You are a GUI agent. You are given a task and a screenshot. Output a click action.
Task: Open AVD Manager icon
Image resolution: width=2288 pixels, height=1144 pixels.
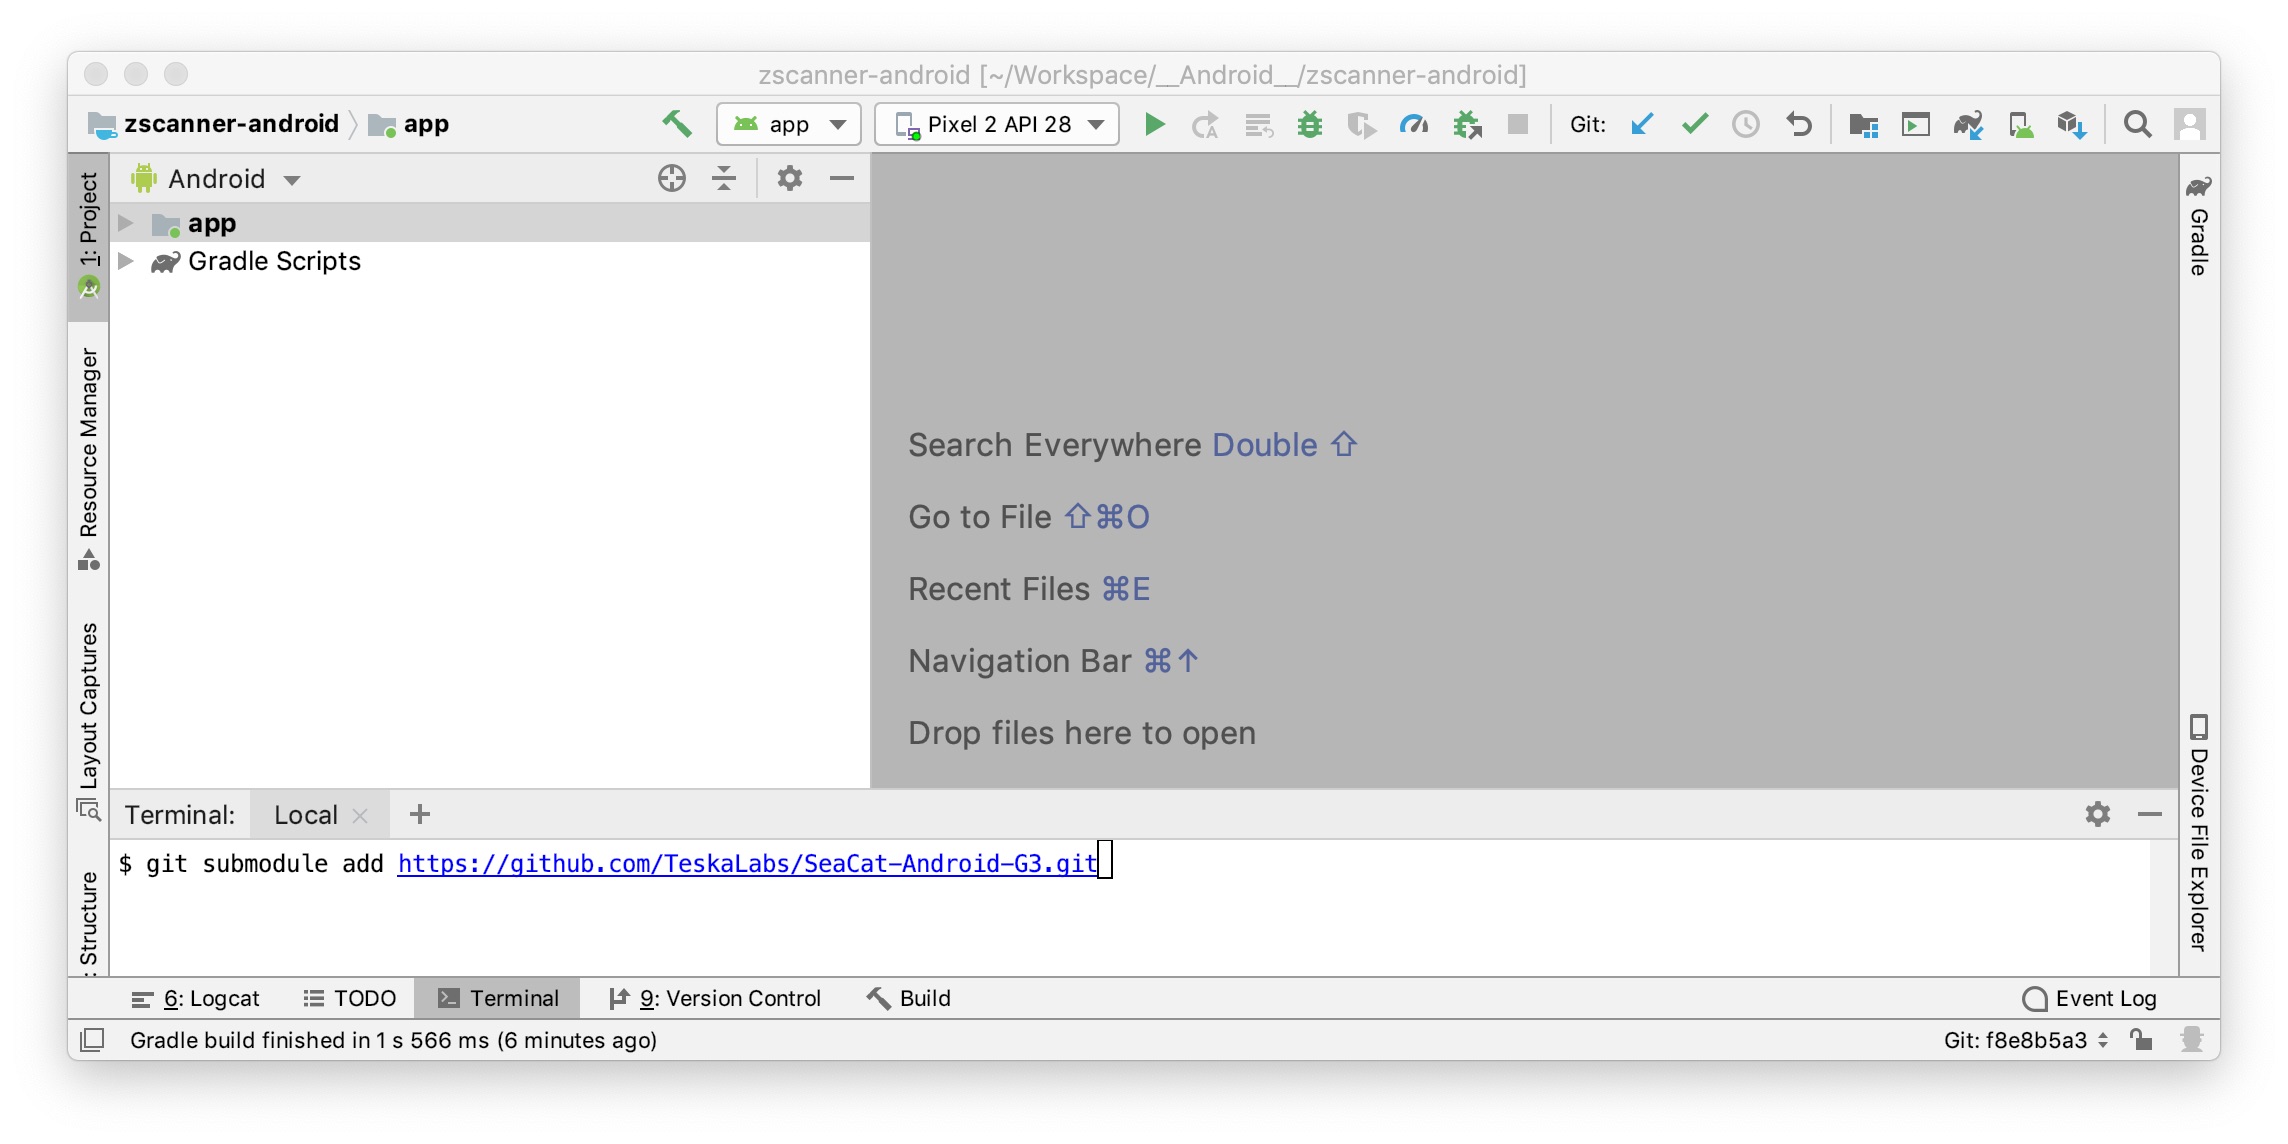[2020, 125]
